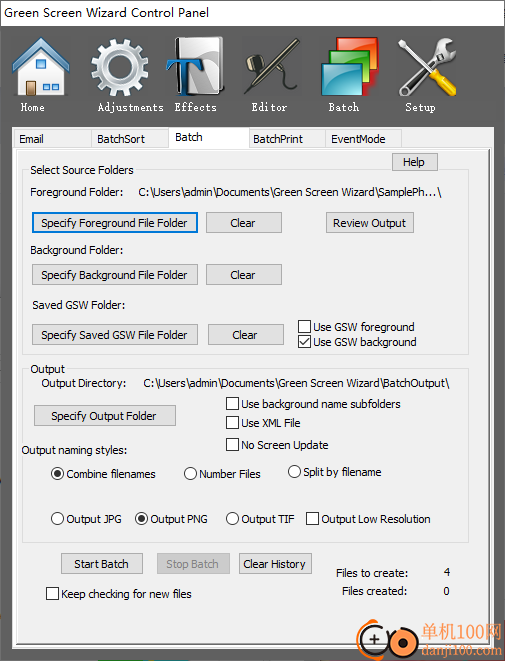Click Specify Saved GSW File Folder

coord(115,335)
